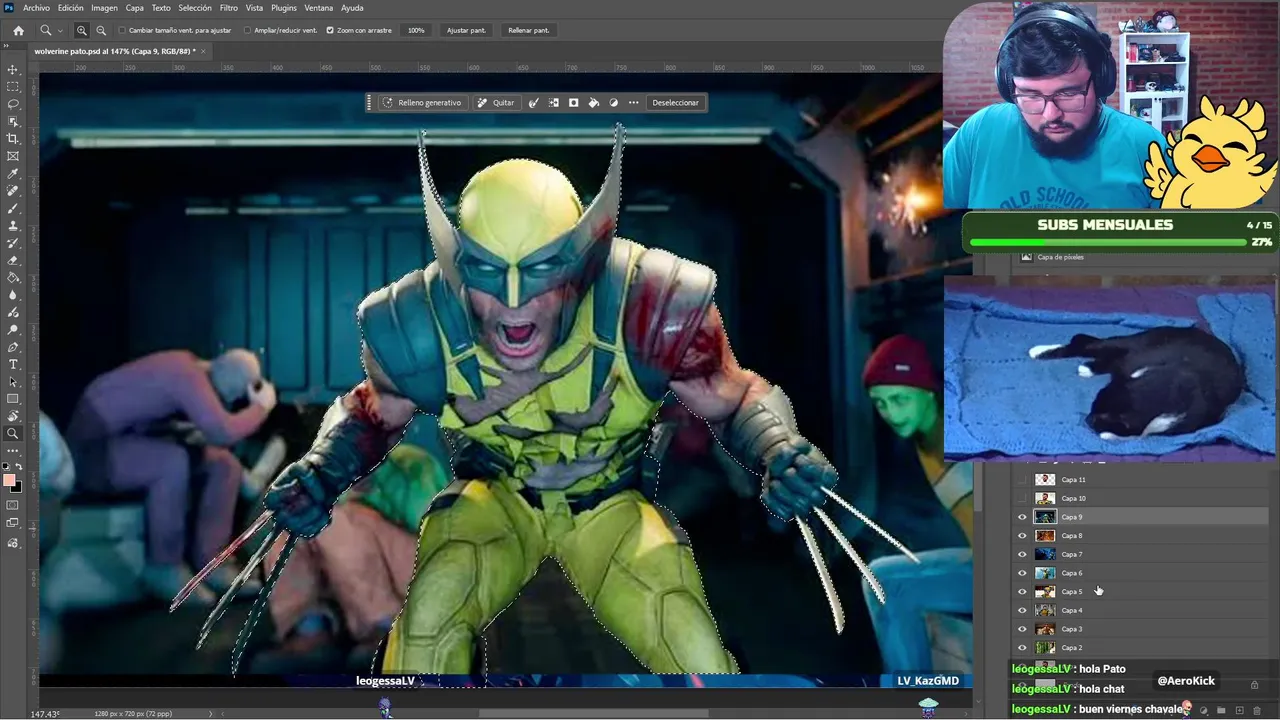Hide the Capa 5 layer
Screen dimensions: 1280x720
(x=1022, y=592)
